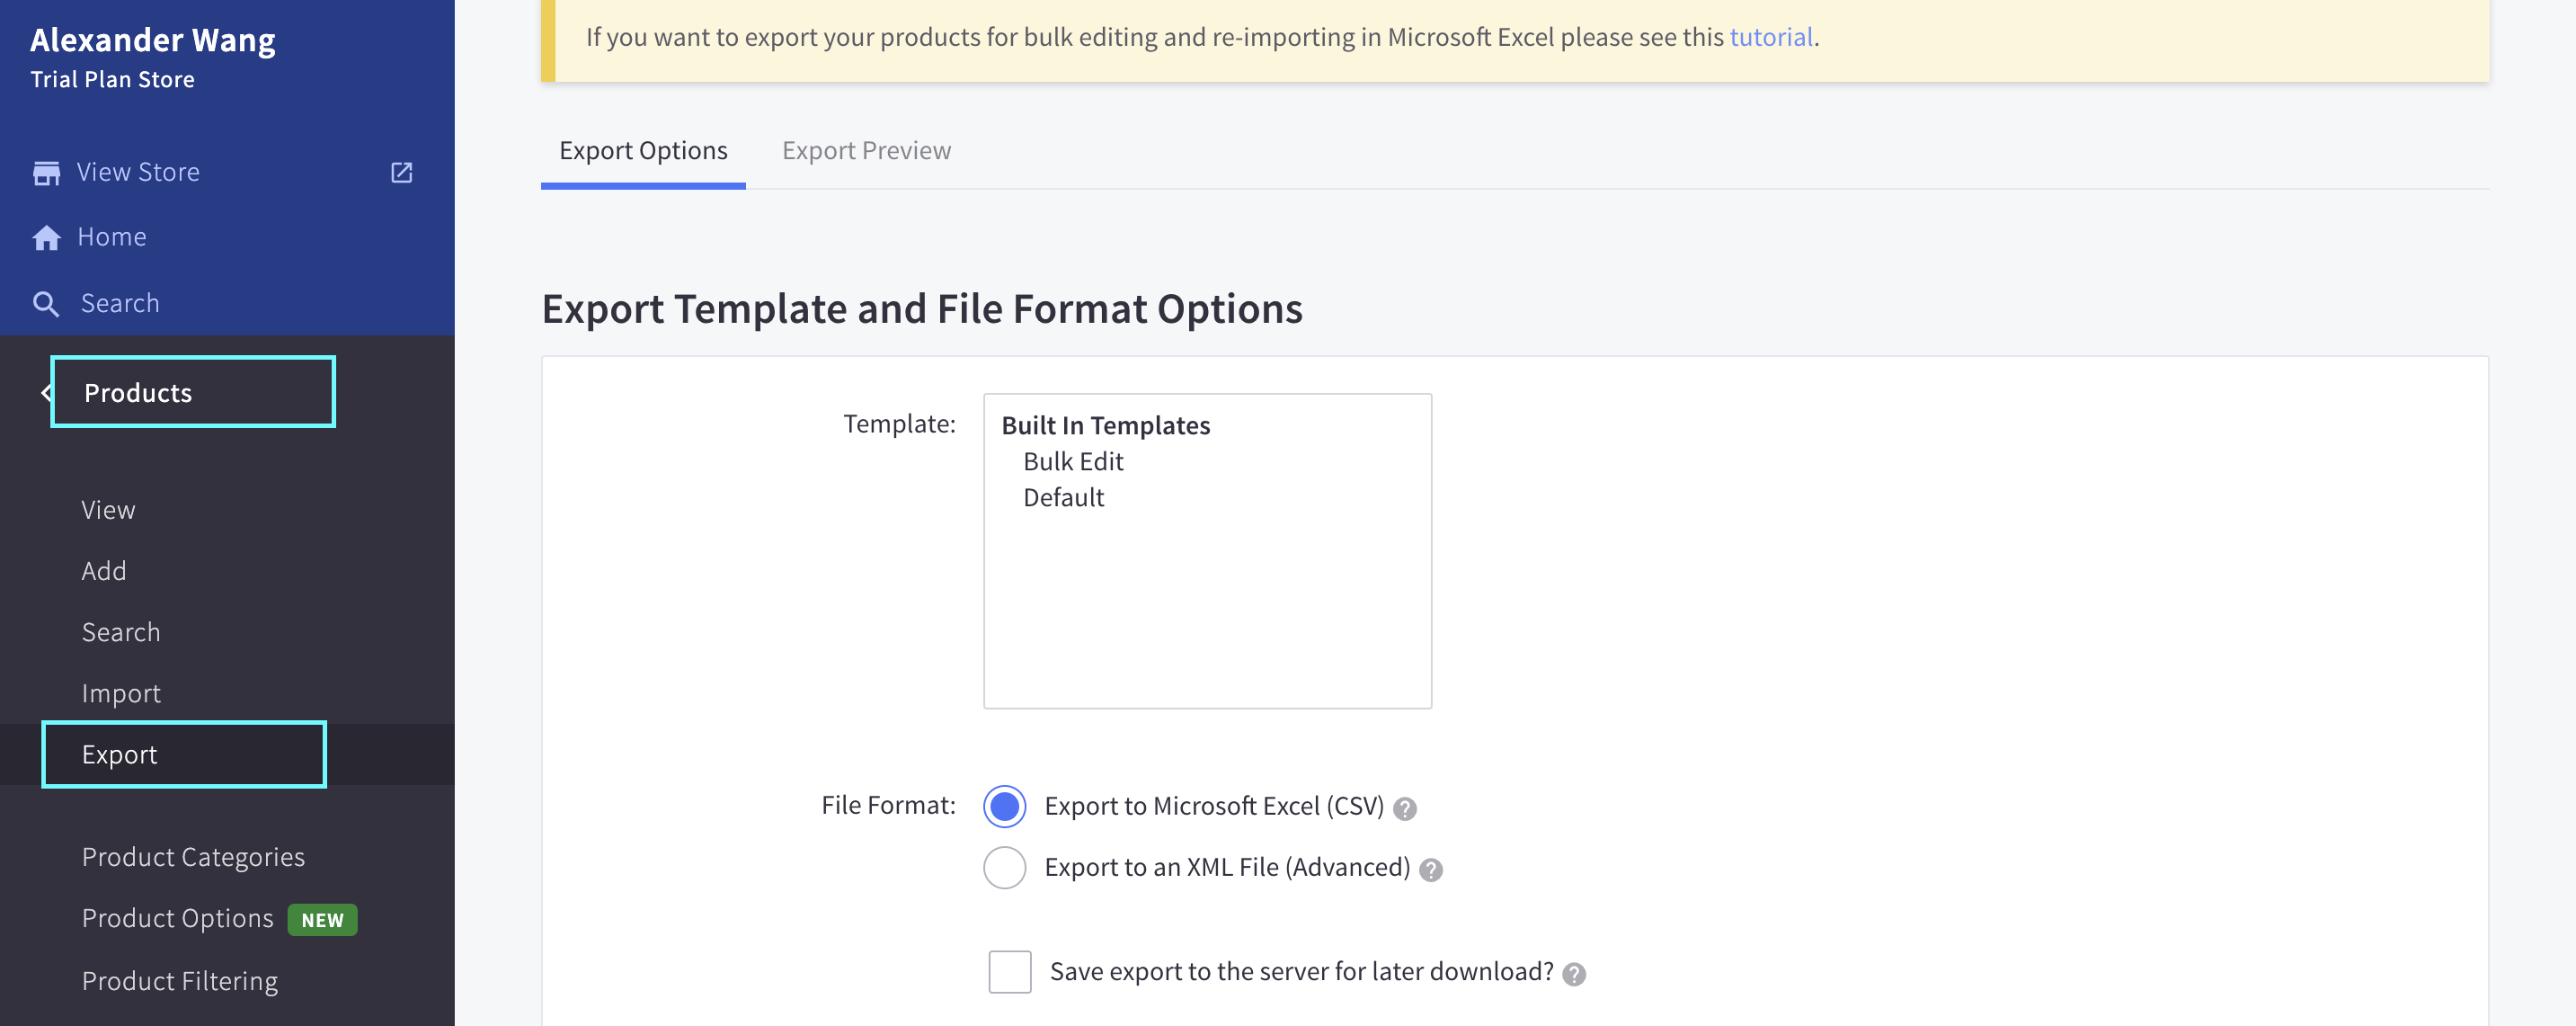
Task: Open Product Categories in the sidebar
Action: 193,857
